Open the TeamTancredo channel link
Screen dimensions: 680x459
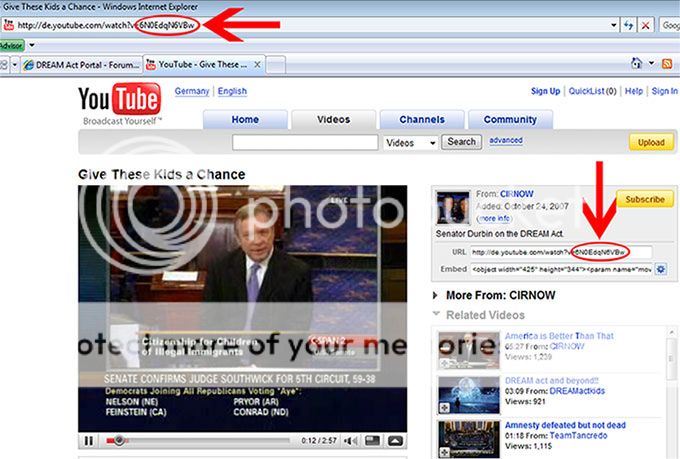(x=578, y=436)
